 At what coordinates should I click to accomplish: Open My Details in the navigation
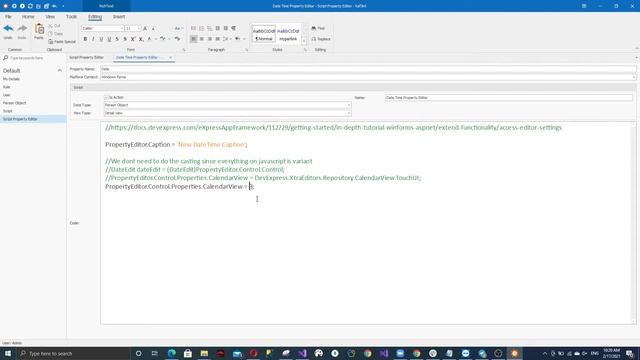(x=11, y=79)
